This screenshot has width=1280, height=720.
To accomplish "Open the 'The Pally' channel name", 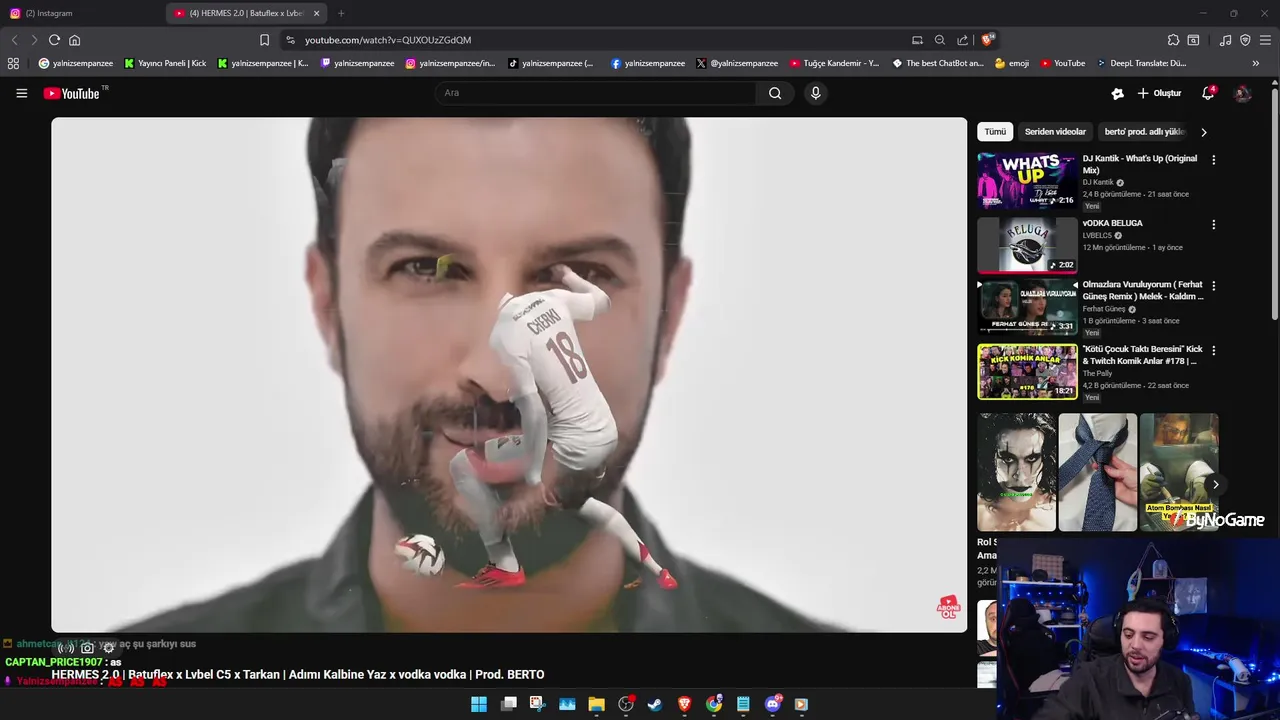I will tap(1097, 374).
